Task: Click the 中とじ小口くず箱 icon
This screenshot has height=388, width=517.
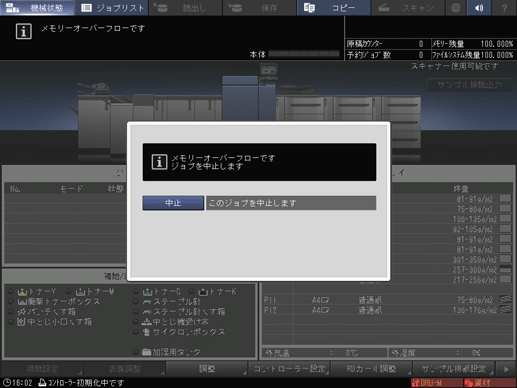Action: (x=21, y=322)
